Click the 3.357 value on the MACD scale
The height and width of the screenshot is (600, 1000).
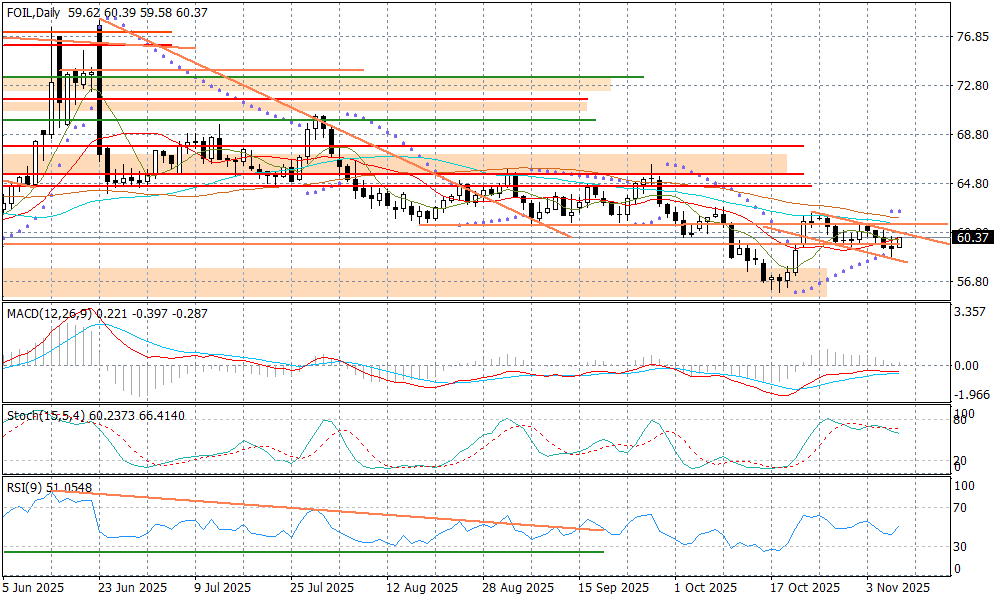972,312
